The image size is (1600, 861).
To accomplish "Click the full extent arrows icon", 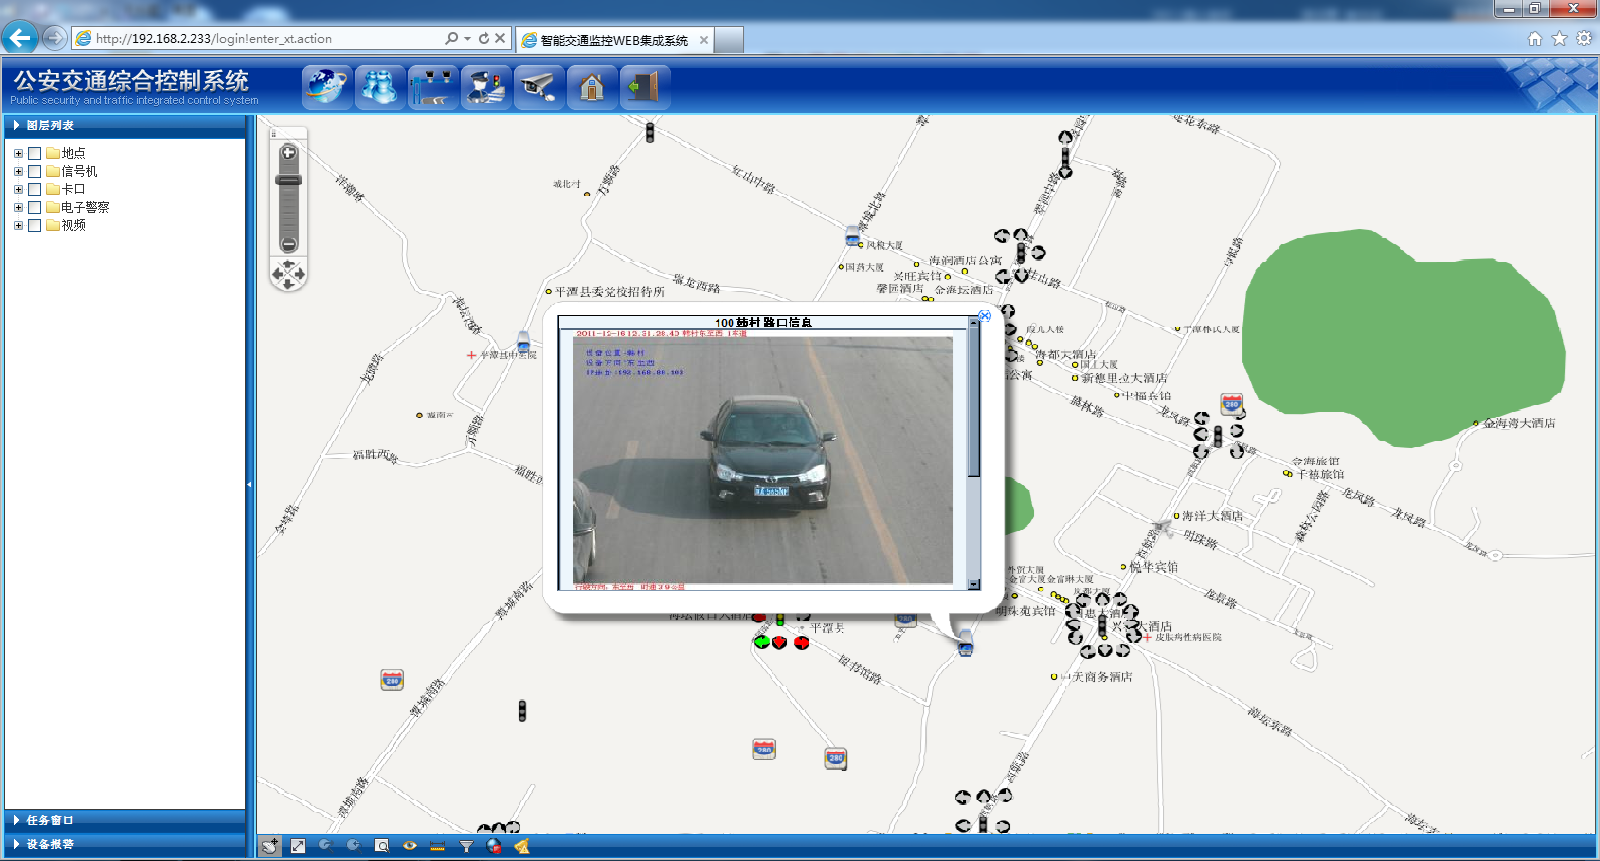I will point(298,846).
